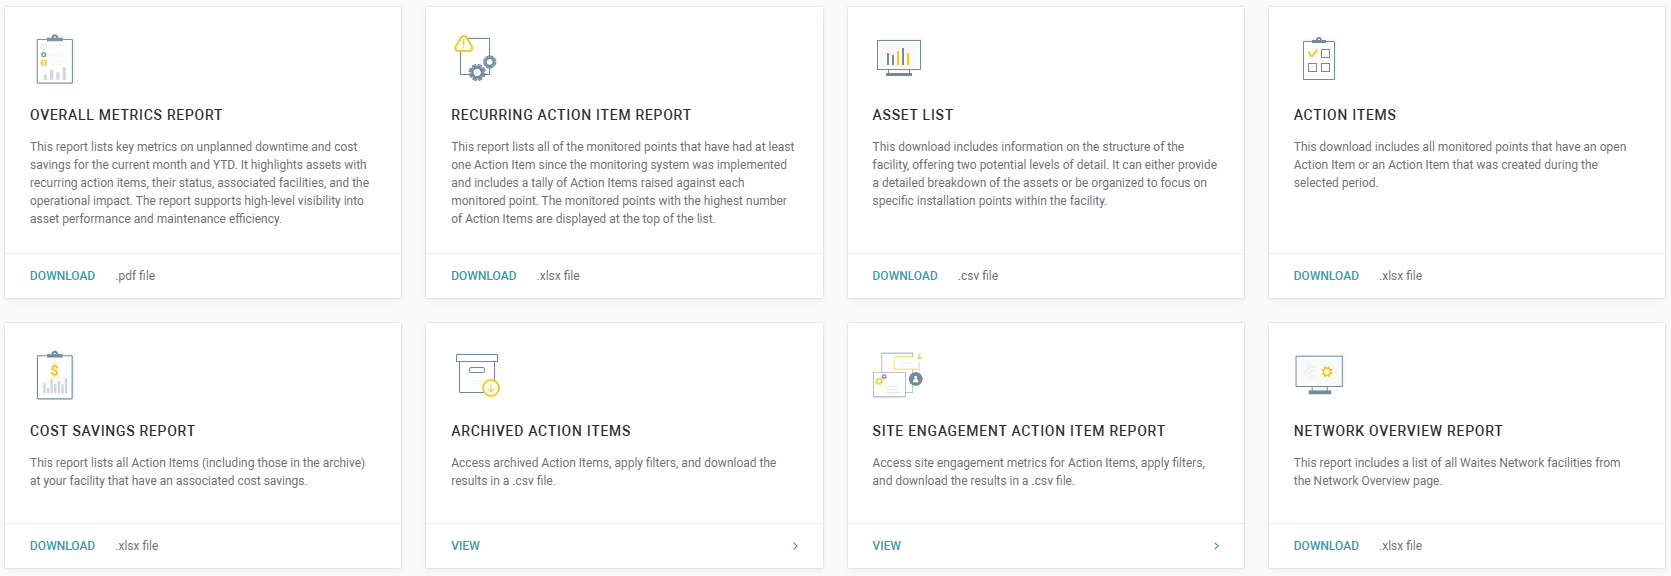
Task: Click the Overall Metrics Report description text
Action: 200,183
